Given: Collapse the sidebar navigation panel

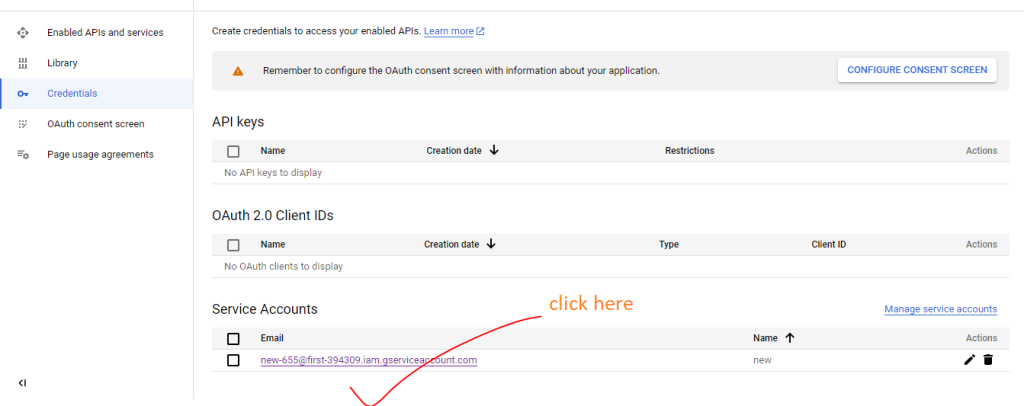Looking at the screenshot, I should (22, 383).
